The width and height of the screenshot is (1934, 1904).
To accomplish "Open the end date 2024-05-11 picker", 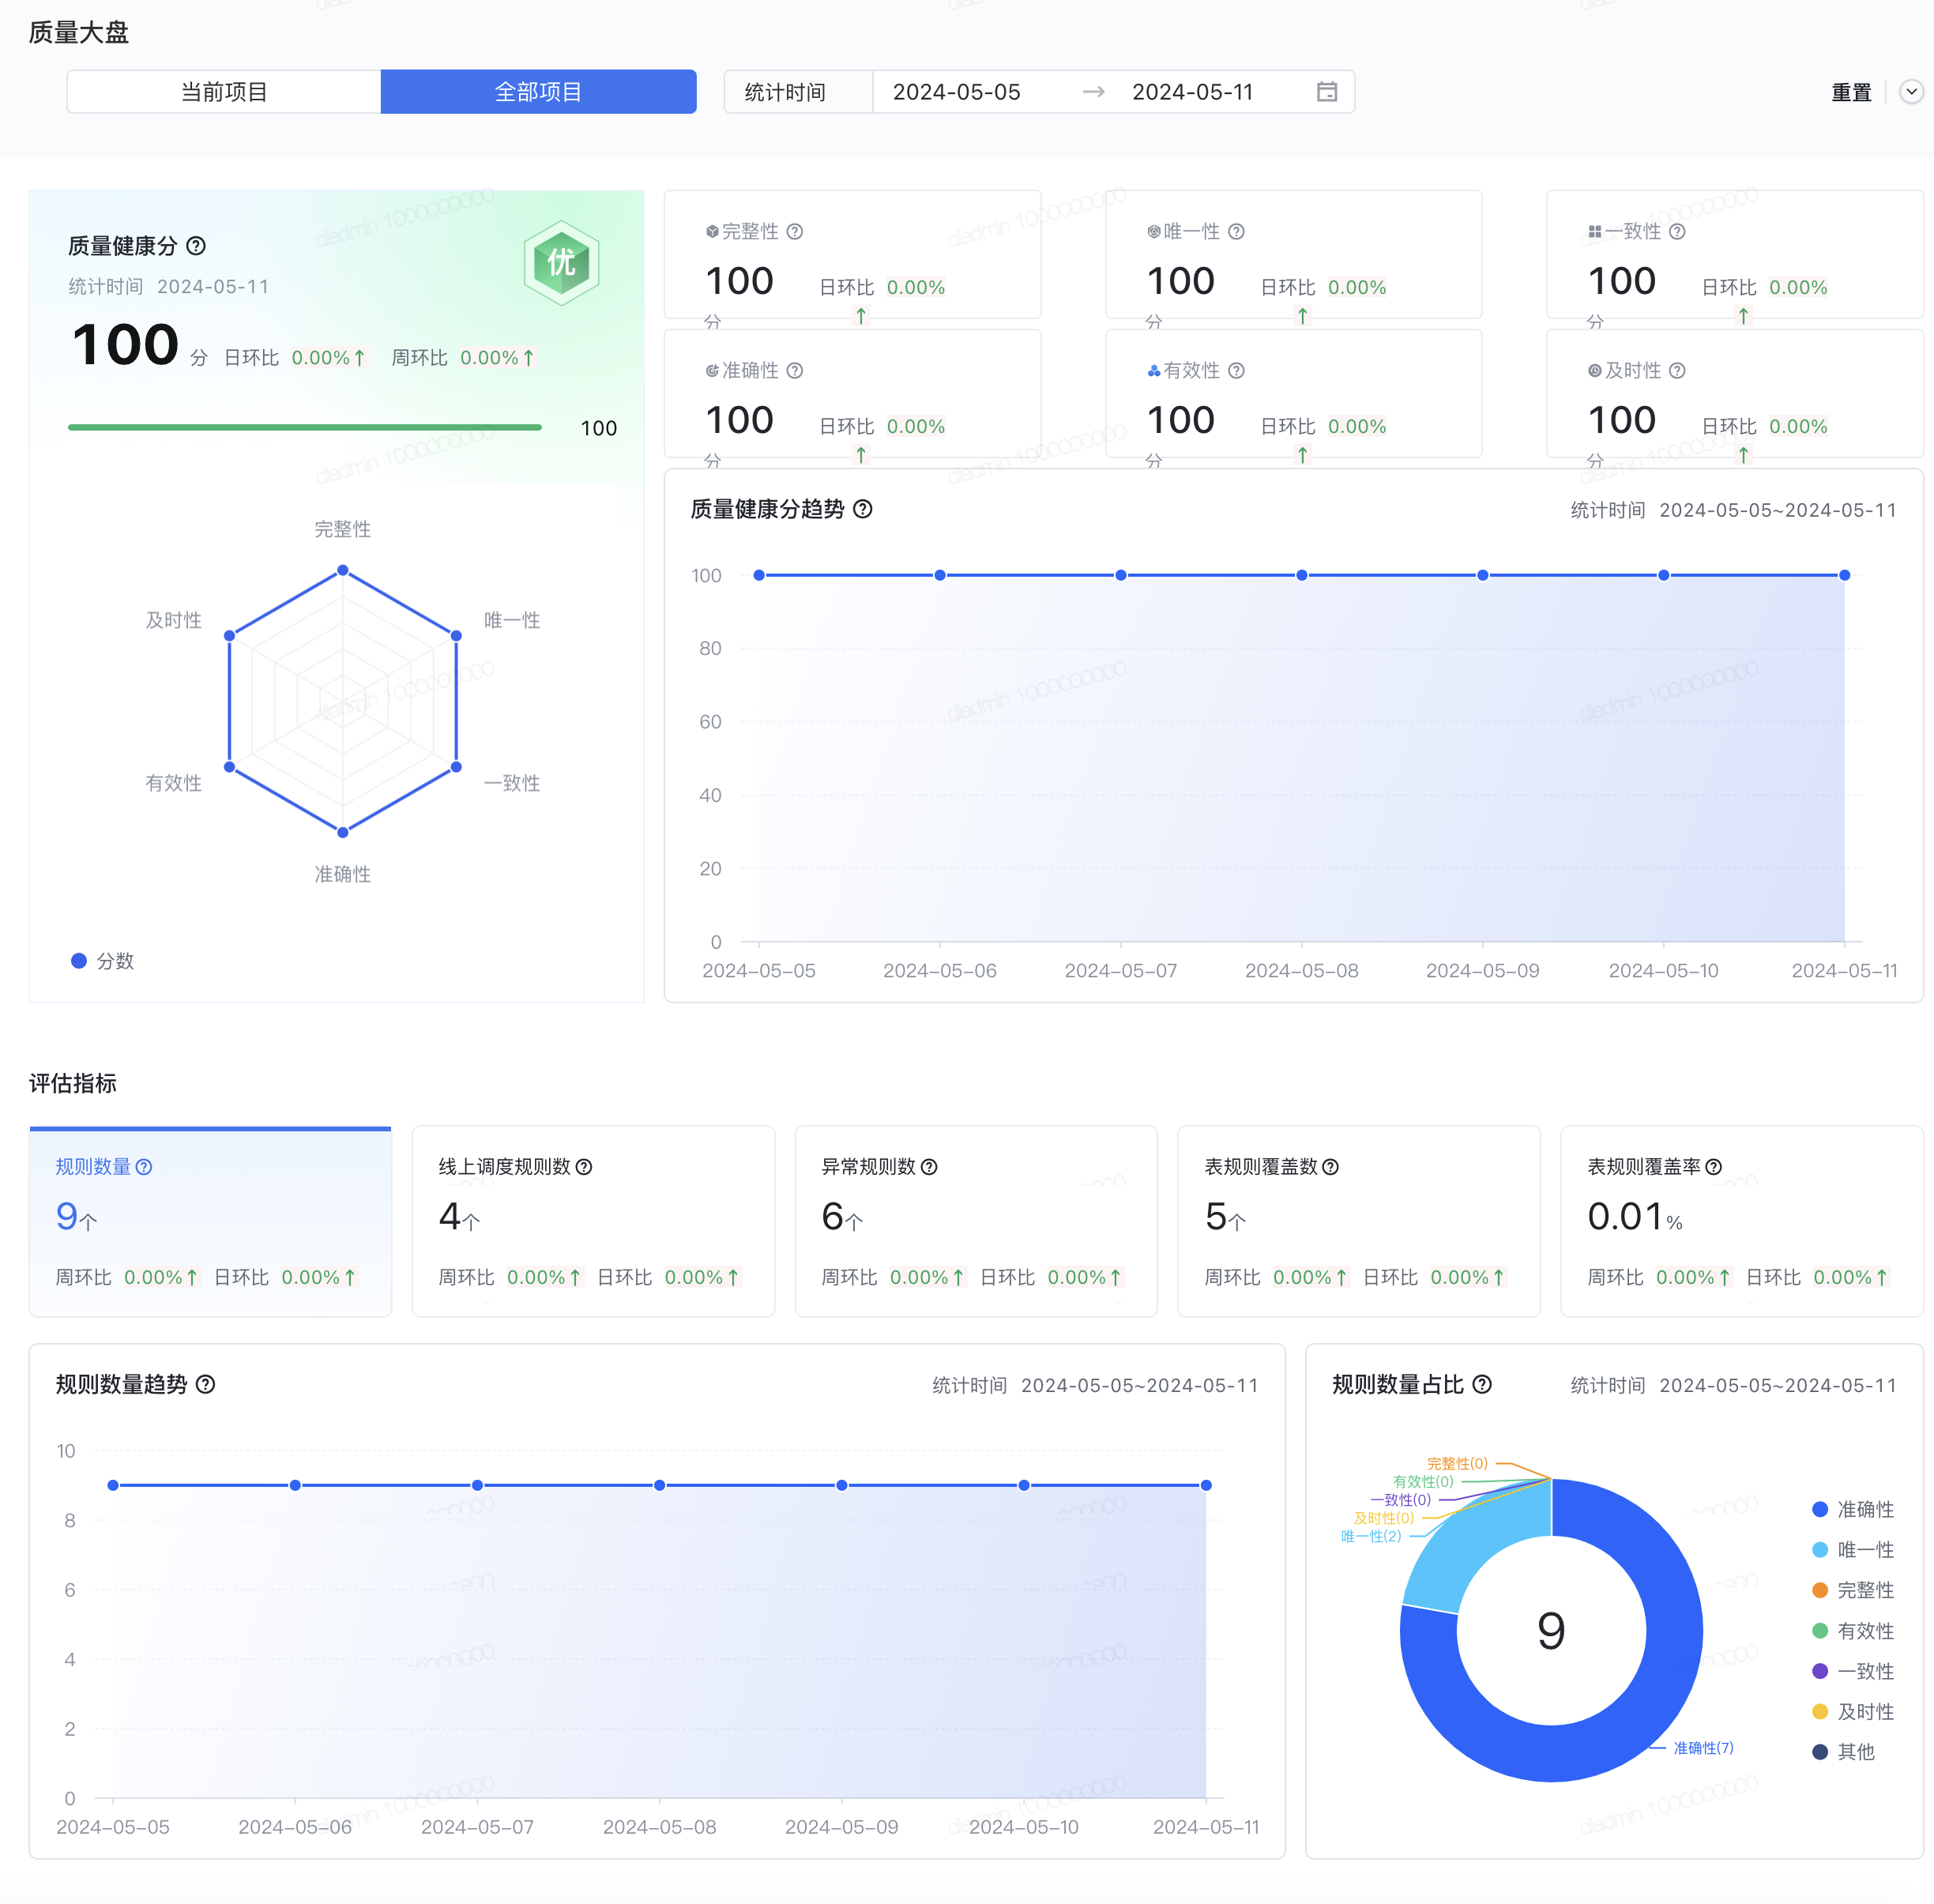I will point(1192,92).
